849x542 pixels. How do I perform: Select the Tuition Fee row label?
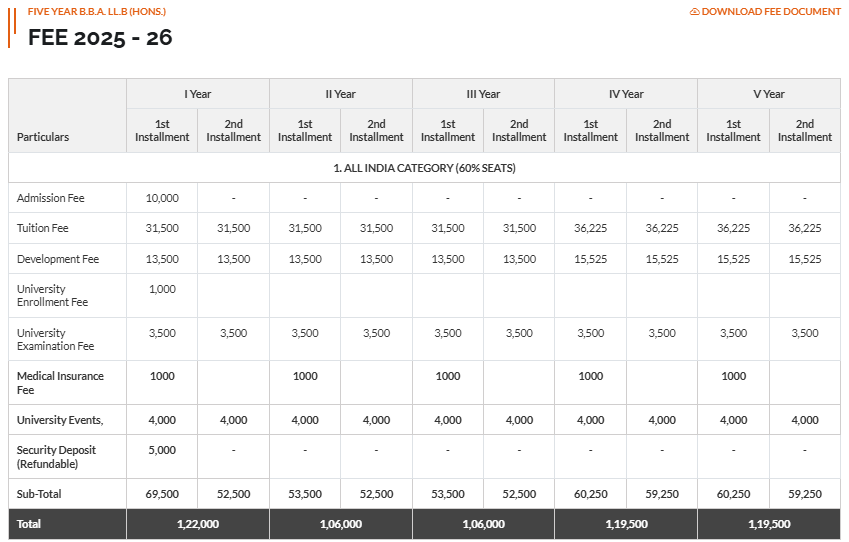click(42, 228)
